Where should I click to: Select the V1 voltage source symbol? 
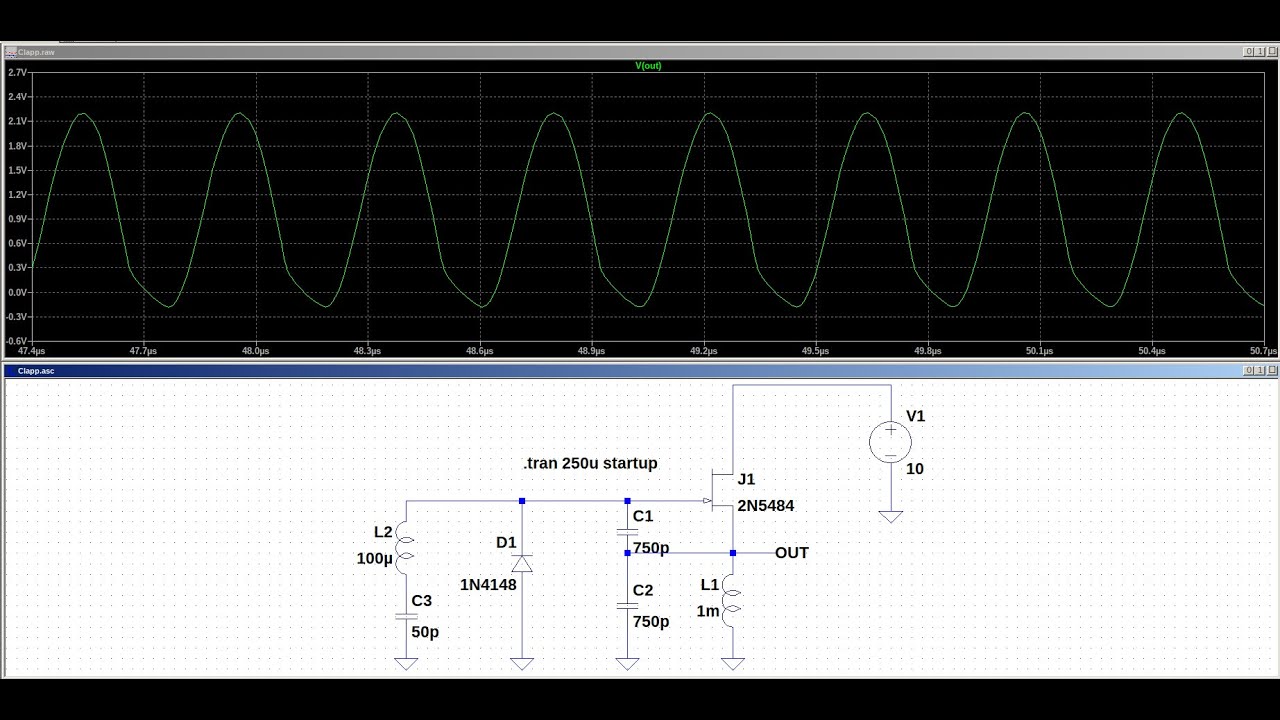[x=890, y=442]
